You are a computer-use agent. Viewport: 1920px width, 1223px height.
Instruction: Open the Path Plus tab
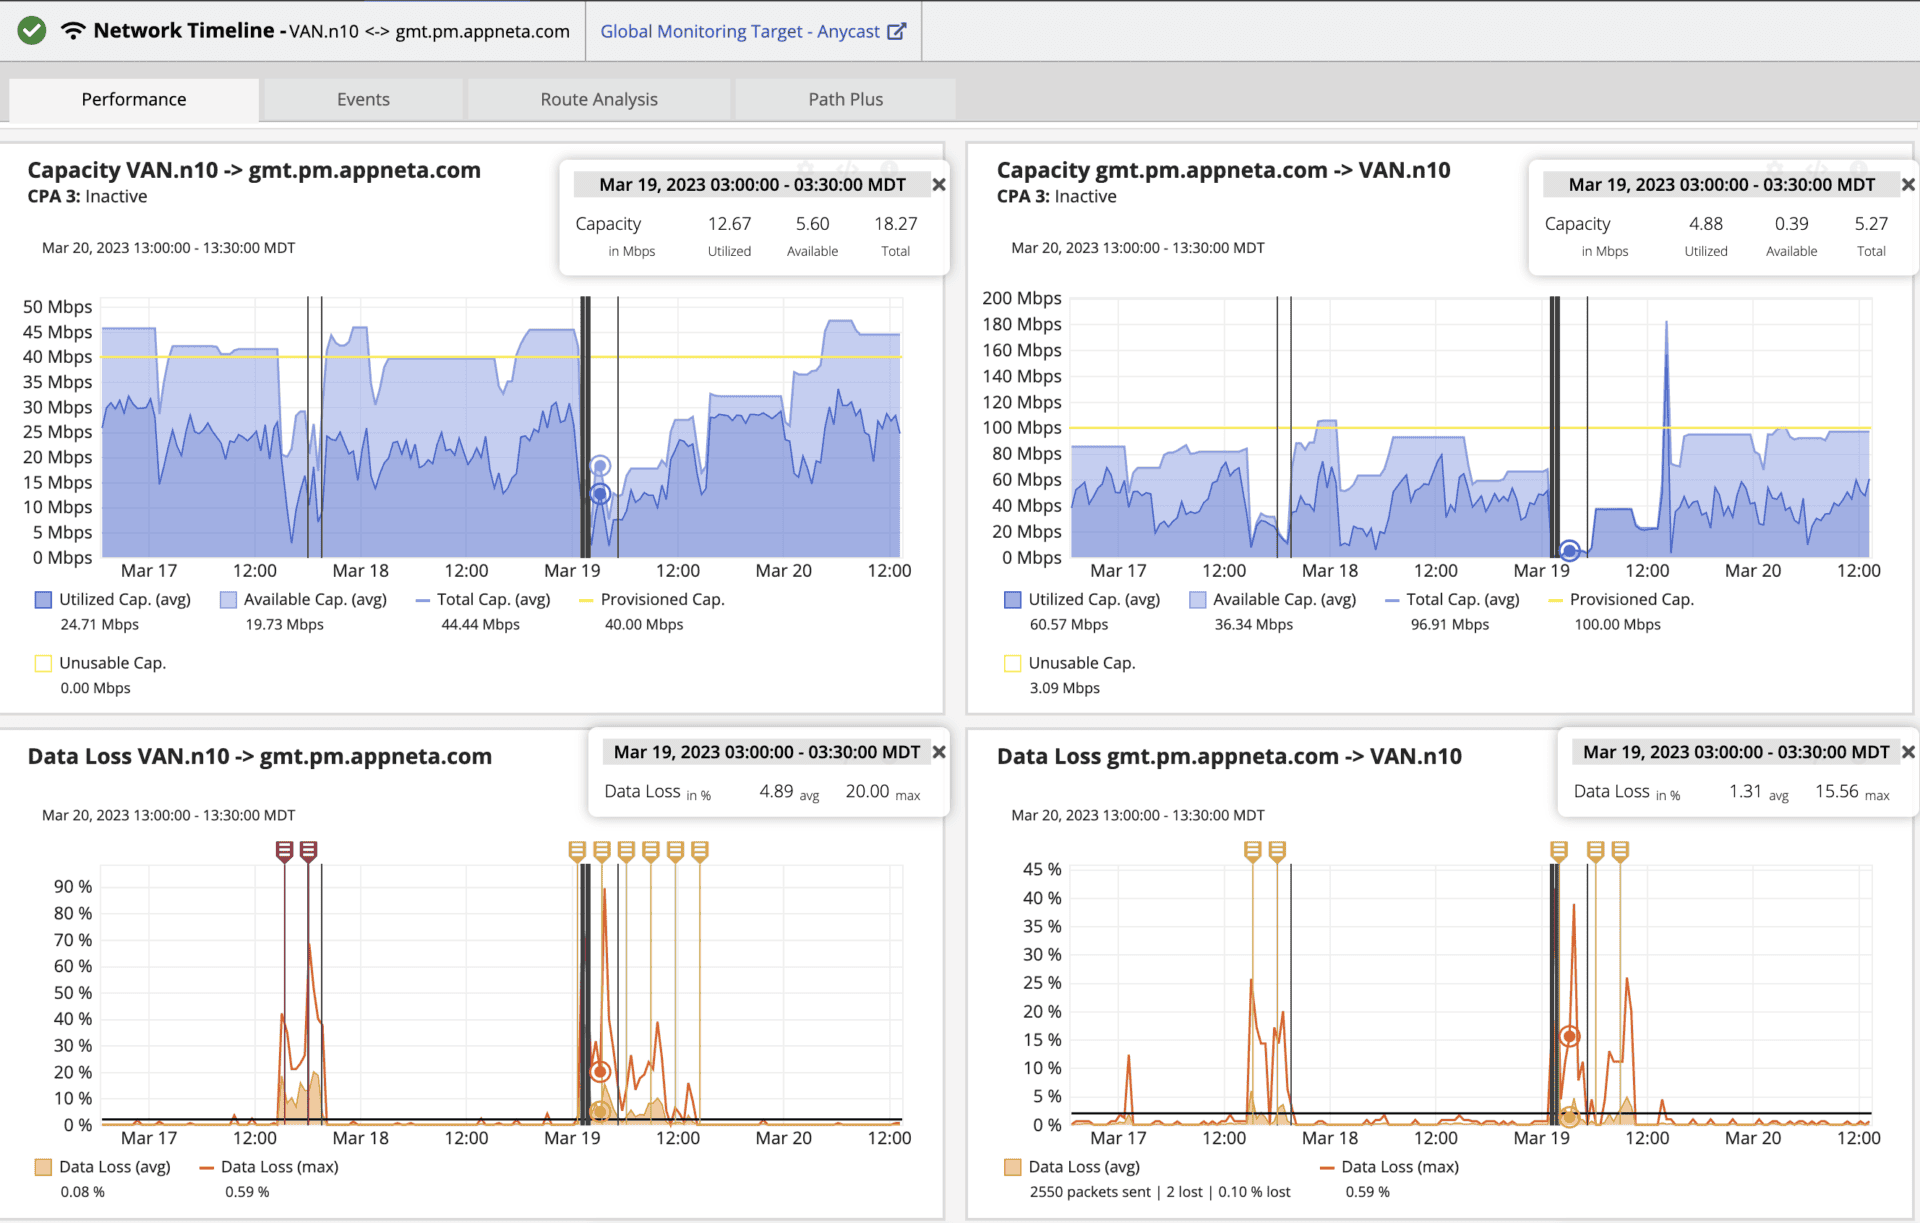coord(845,100)
